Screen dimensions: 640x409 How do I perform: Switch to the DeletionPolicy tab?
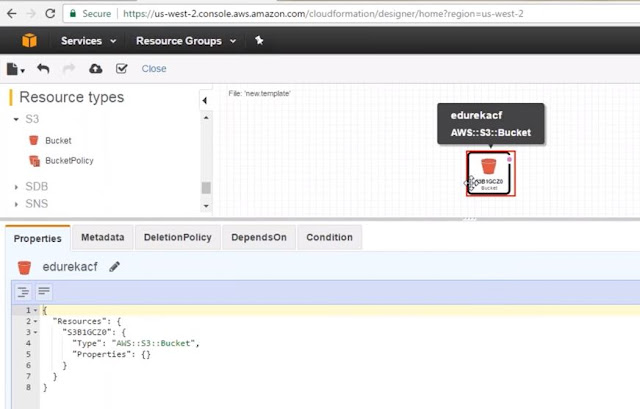(x=178, y=237)
